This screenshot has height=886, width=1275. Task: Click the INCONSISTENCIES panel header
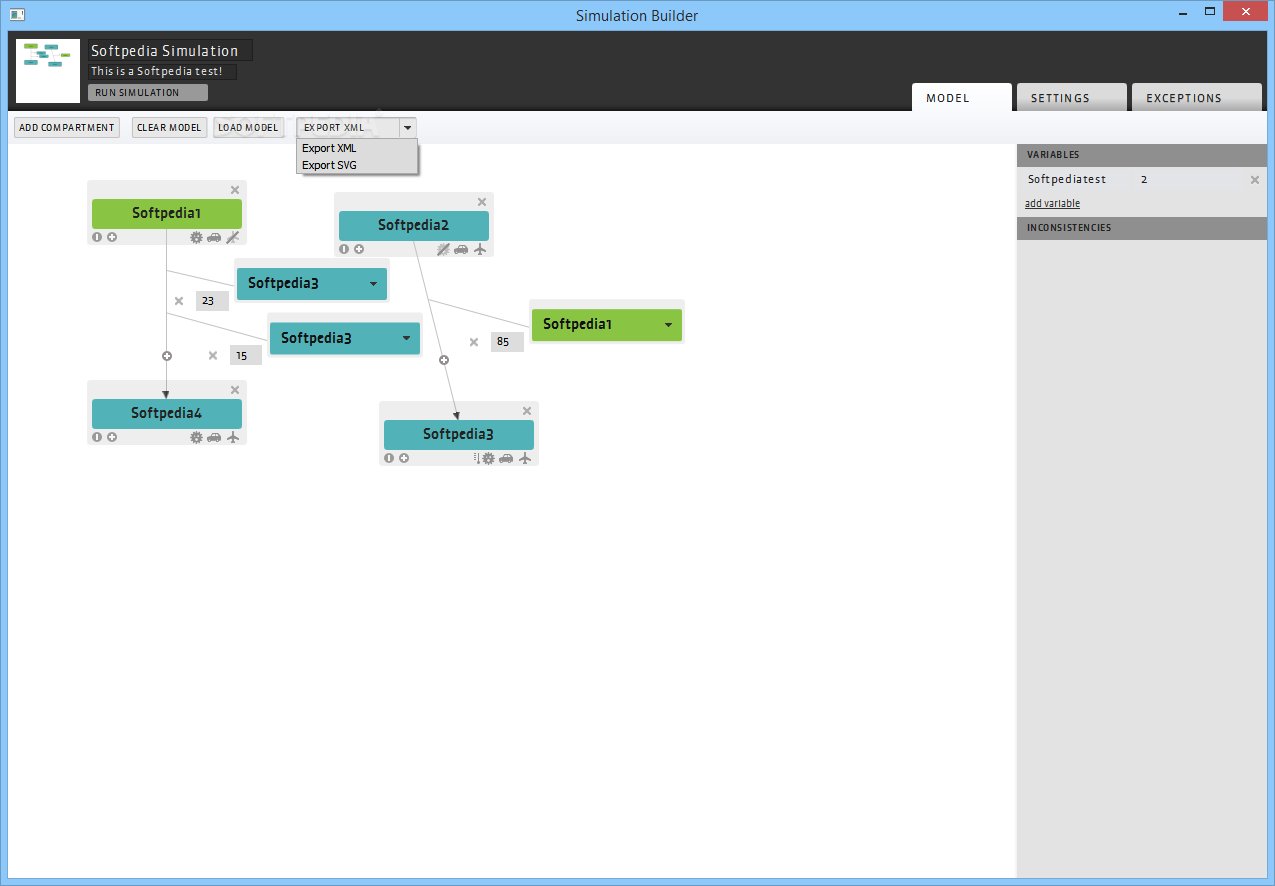tap(1142, 228)
